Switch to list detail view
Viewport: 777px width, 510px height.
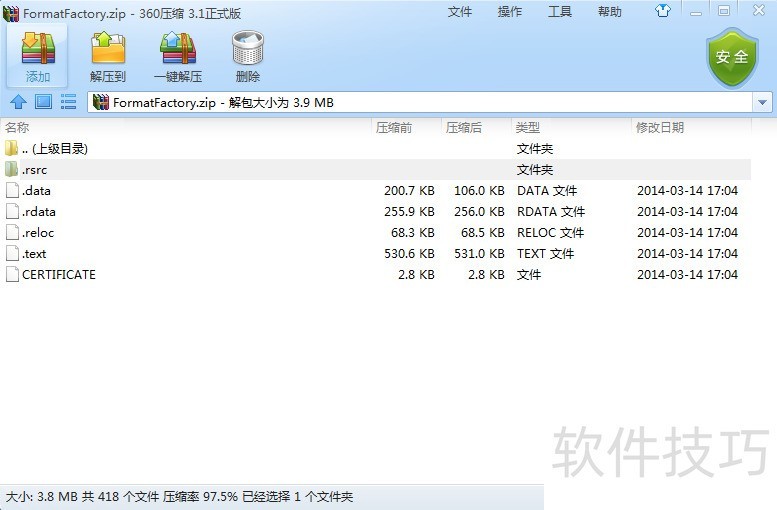point(68,102)
